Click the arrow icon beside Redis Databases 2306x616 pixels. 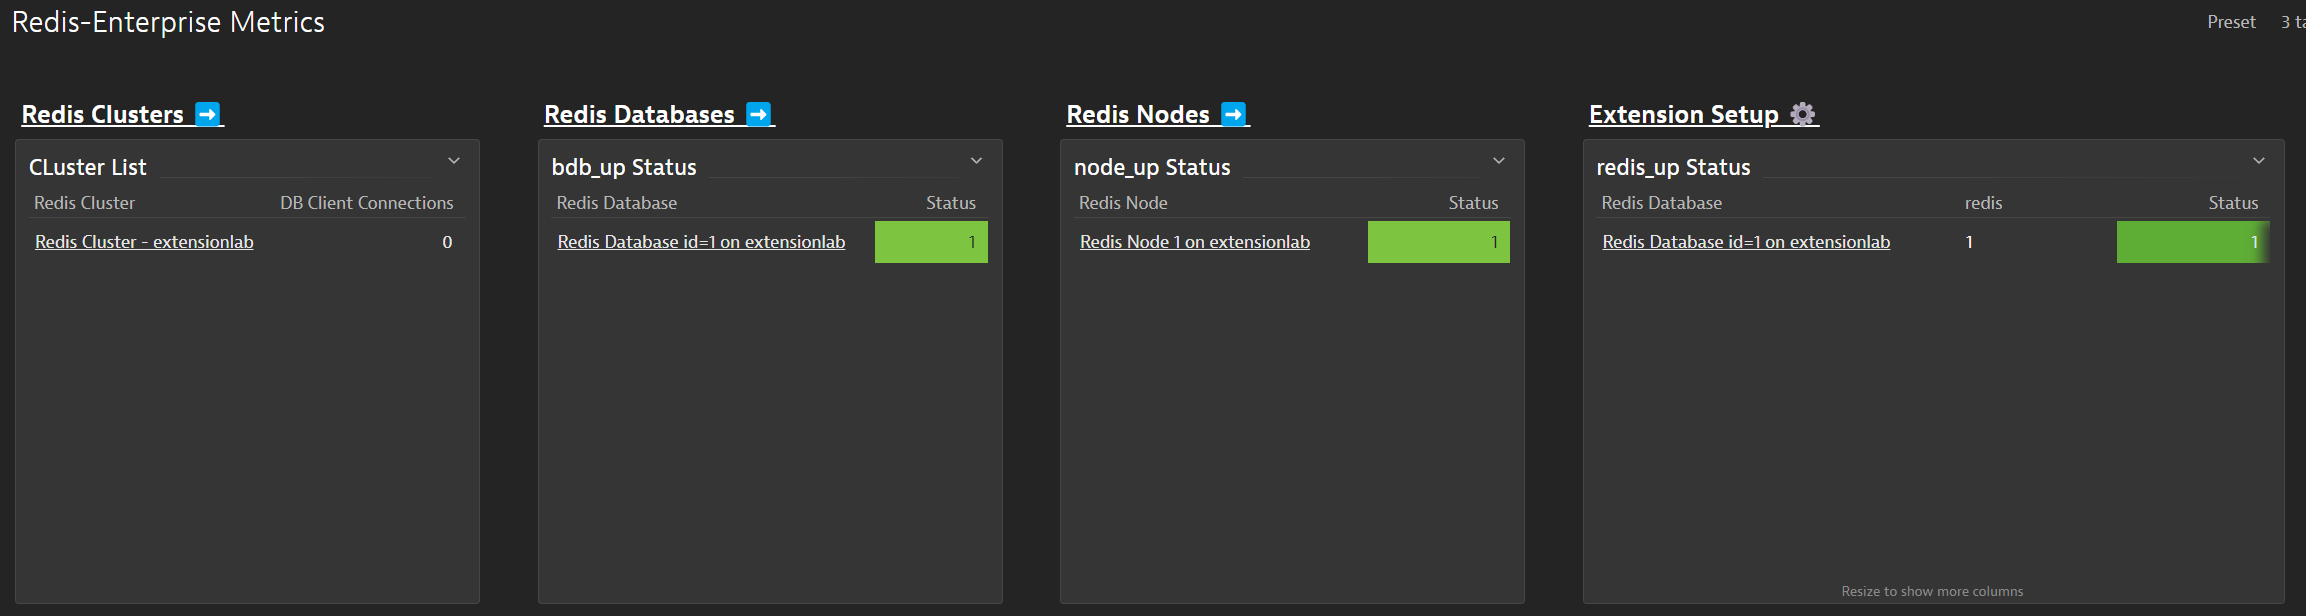pos(759,114)
